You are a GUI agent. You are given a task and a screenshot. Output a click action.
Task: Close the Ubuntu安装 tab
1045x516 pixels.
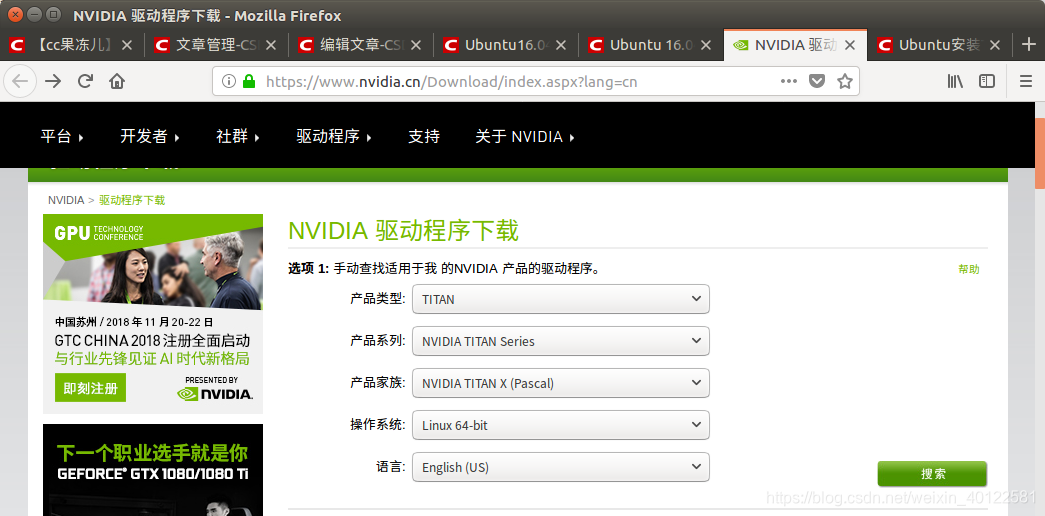(x=994, y=45)
